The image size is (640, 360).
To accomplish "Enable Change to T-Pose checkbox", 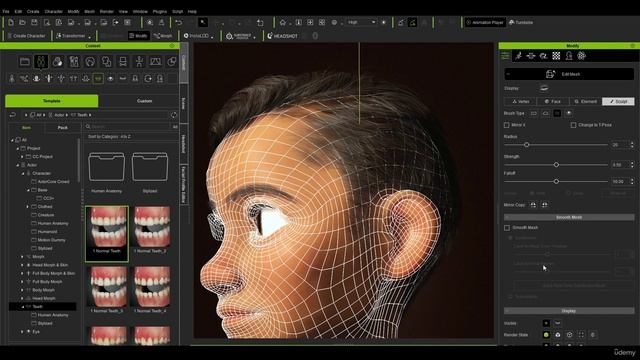I will click(573, 125).
